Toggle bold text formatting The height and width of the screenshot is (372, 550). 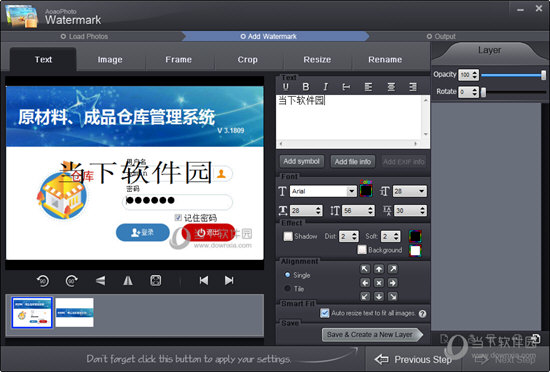306,87
